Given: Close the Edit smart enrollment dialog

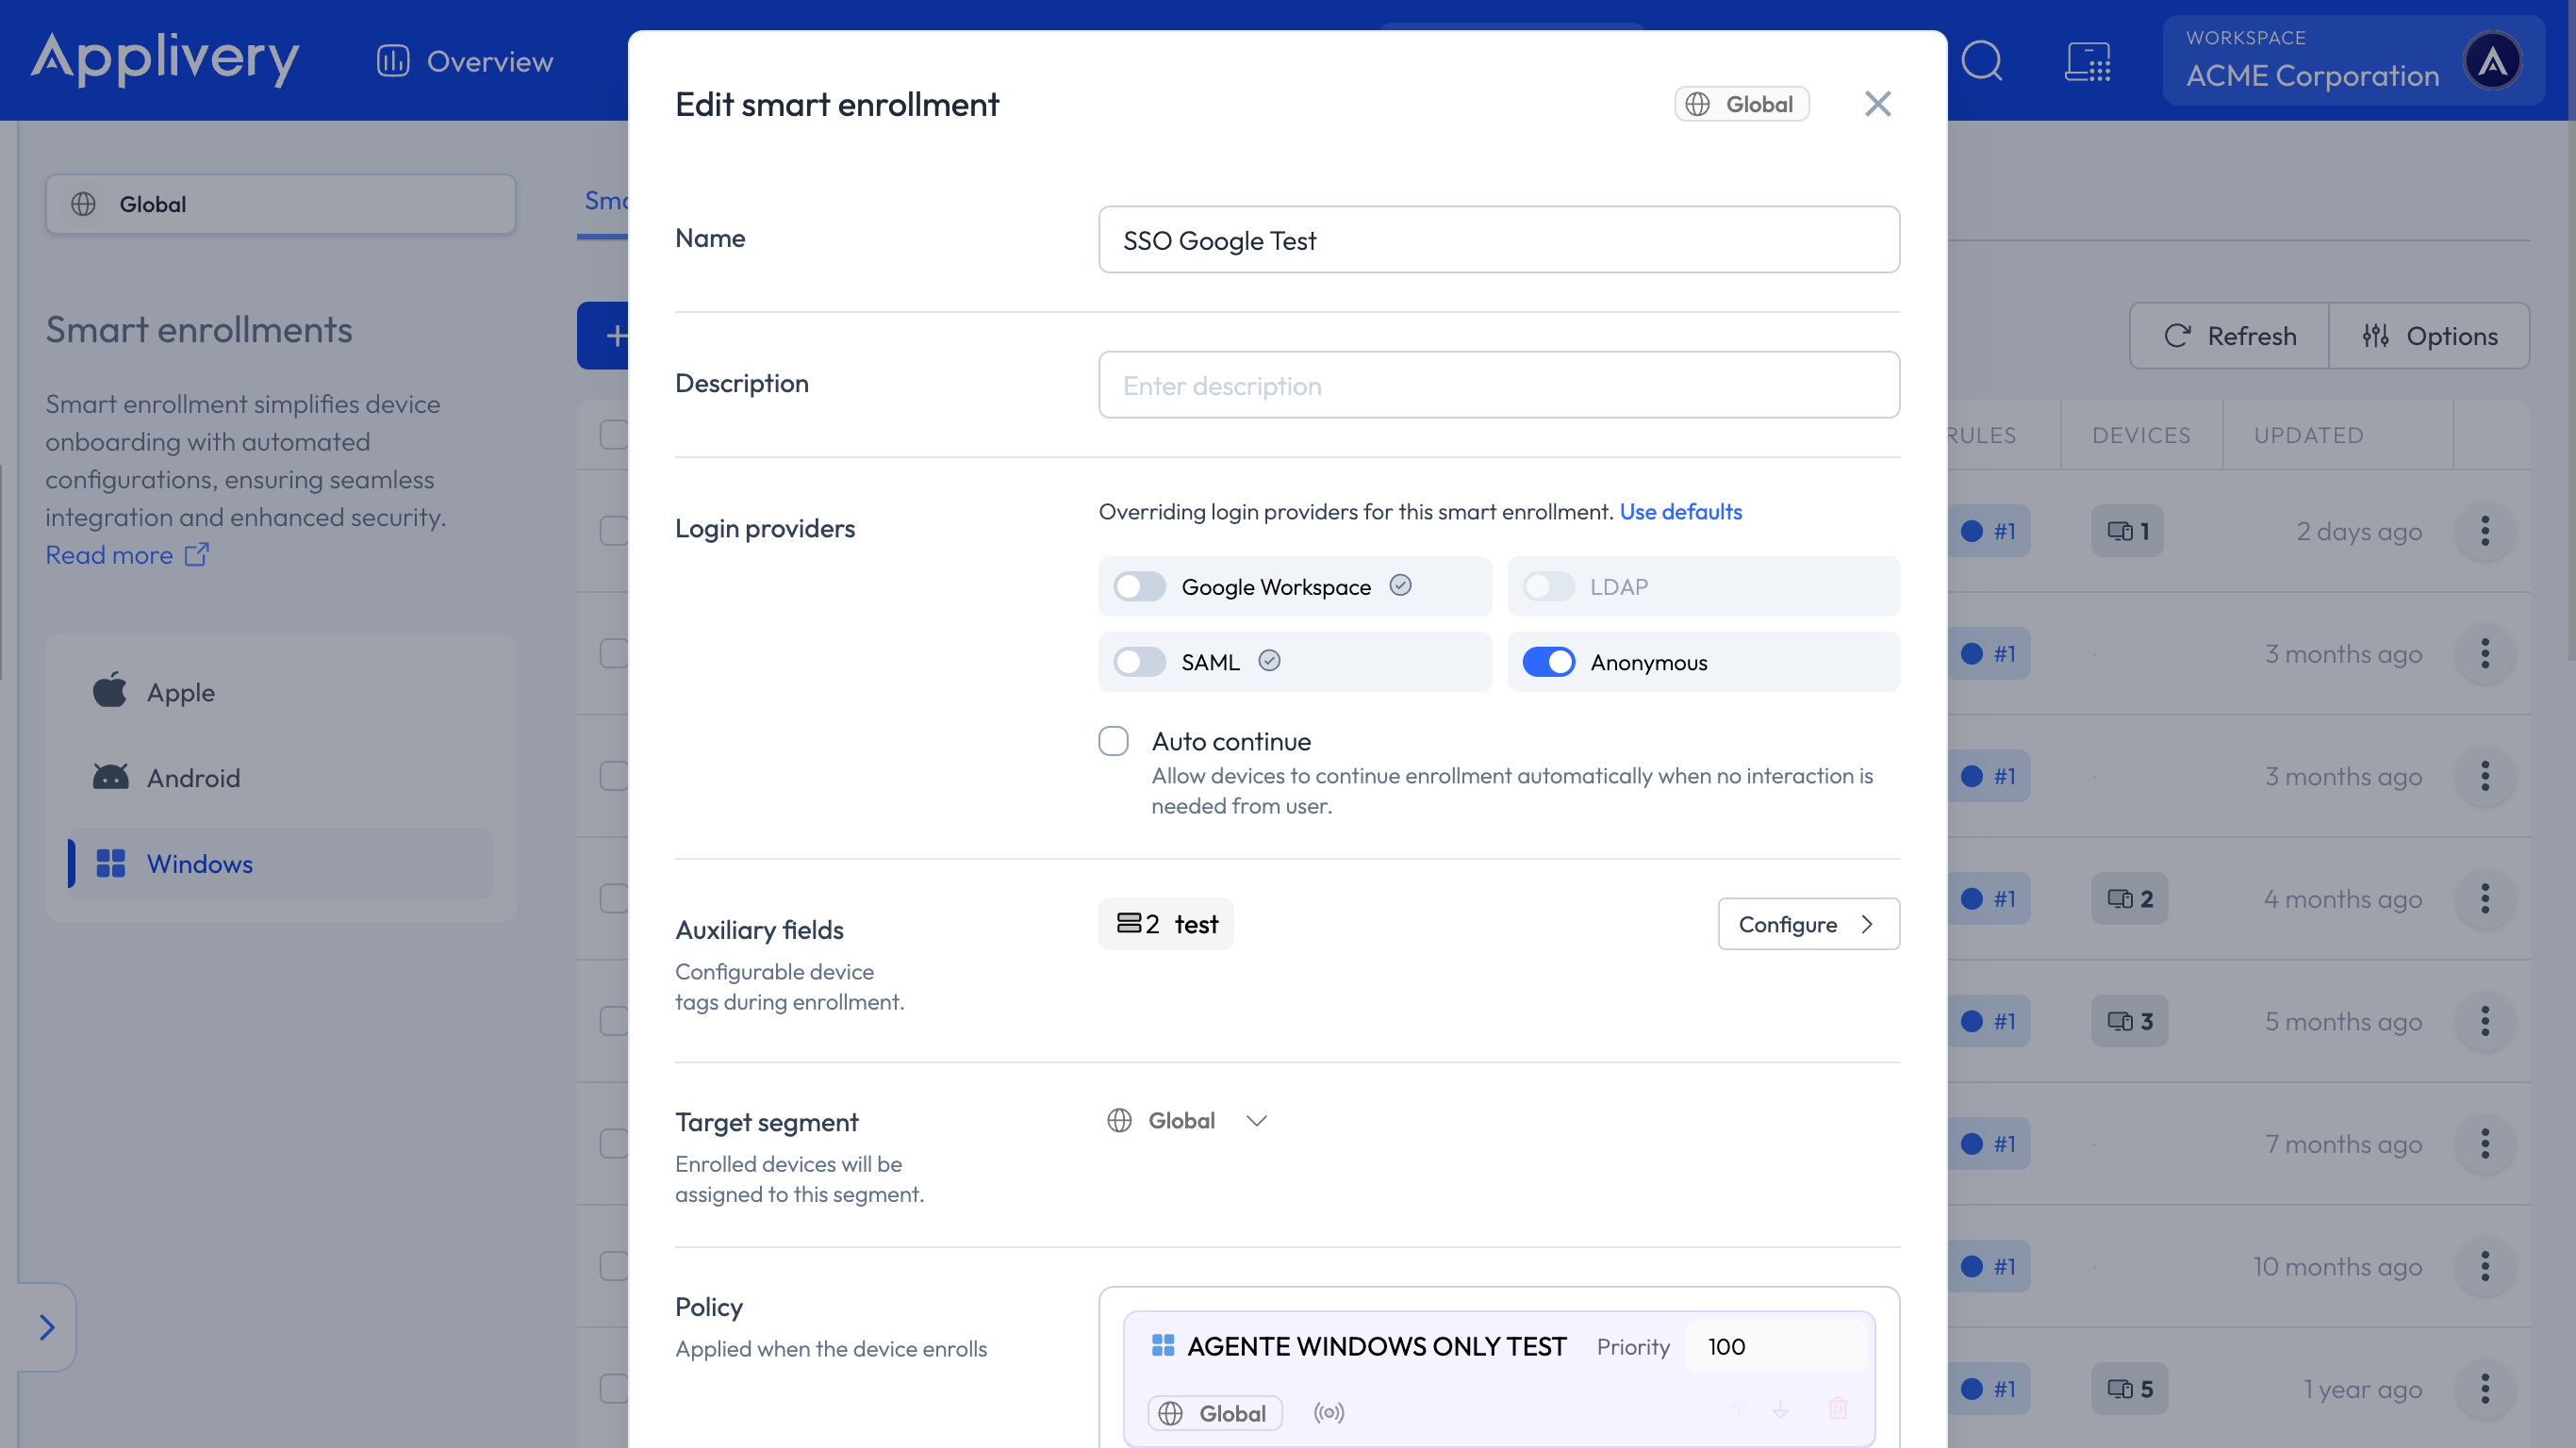Looking at the screenshot, I should 1877,104.
